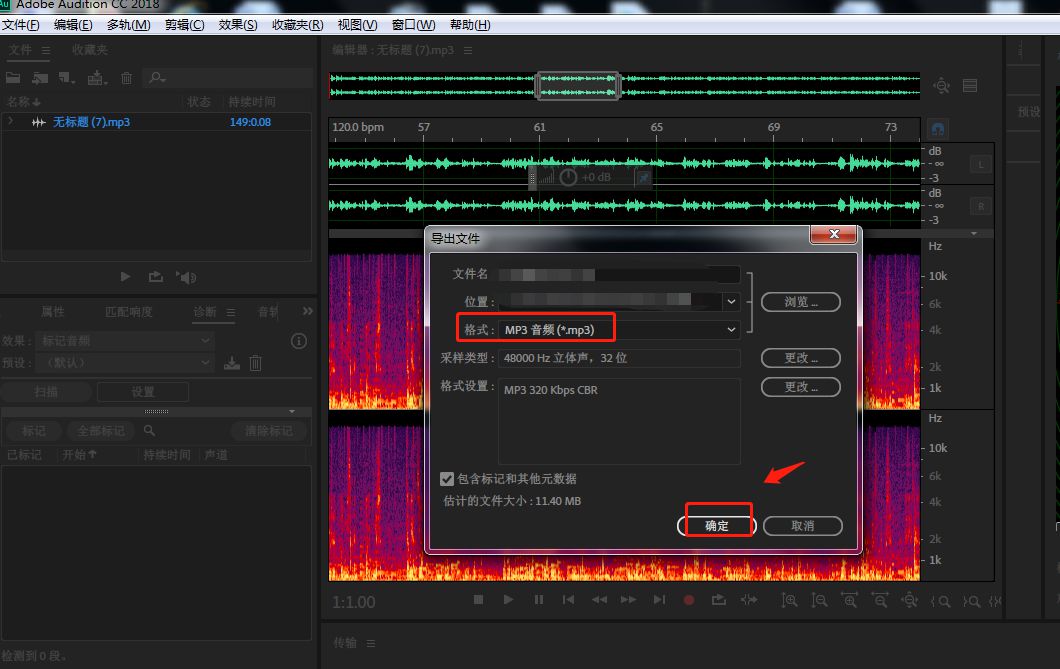Click the +0 dB volume knob on the HUD
This screenshot has height=669, width=1060.
[568, 177]
